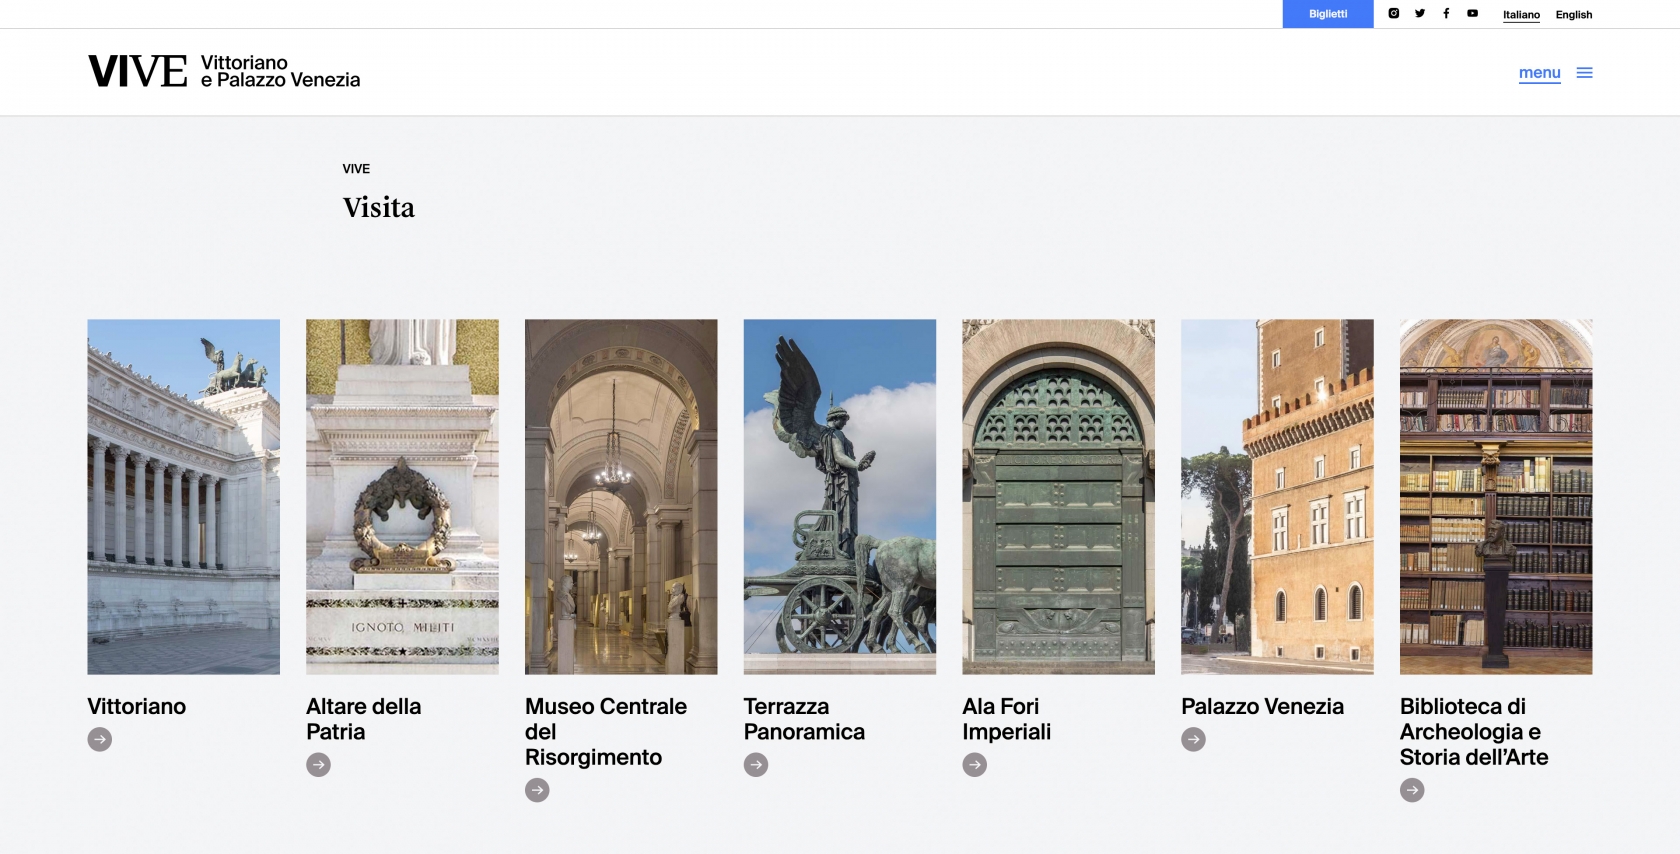Open the Altare della Patria title
Screen dimensions: 1680x854
pyautogui.click(x=364, y=719)
